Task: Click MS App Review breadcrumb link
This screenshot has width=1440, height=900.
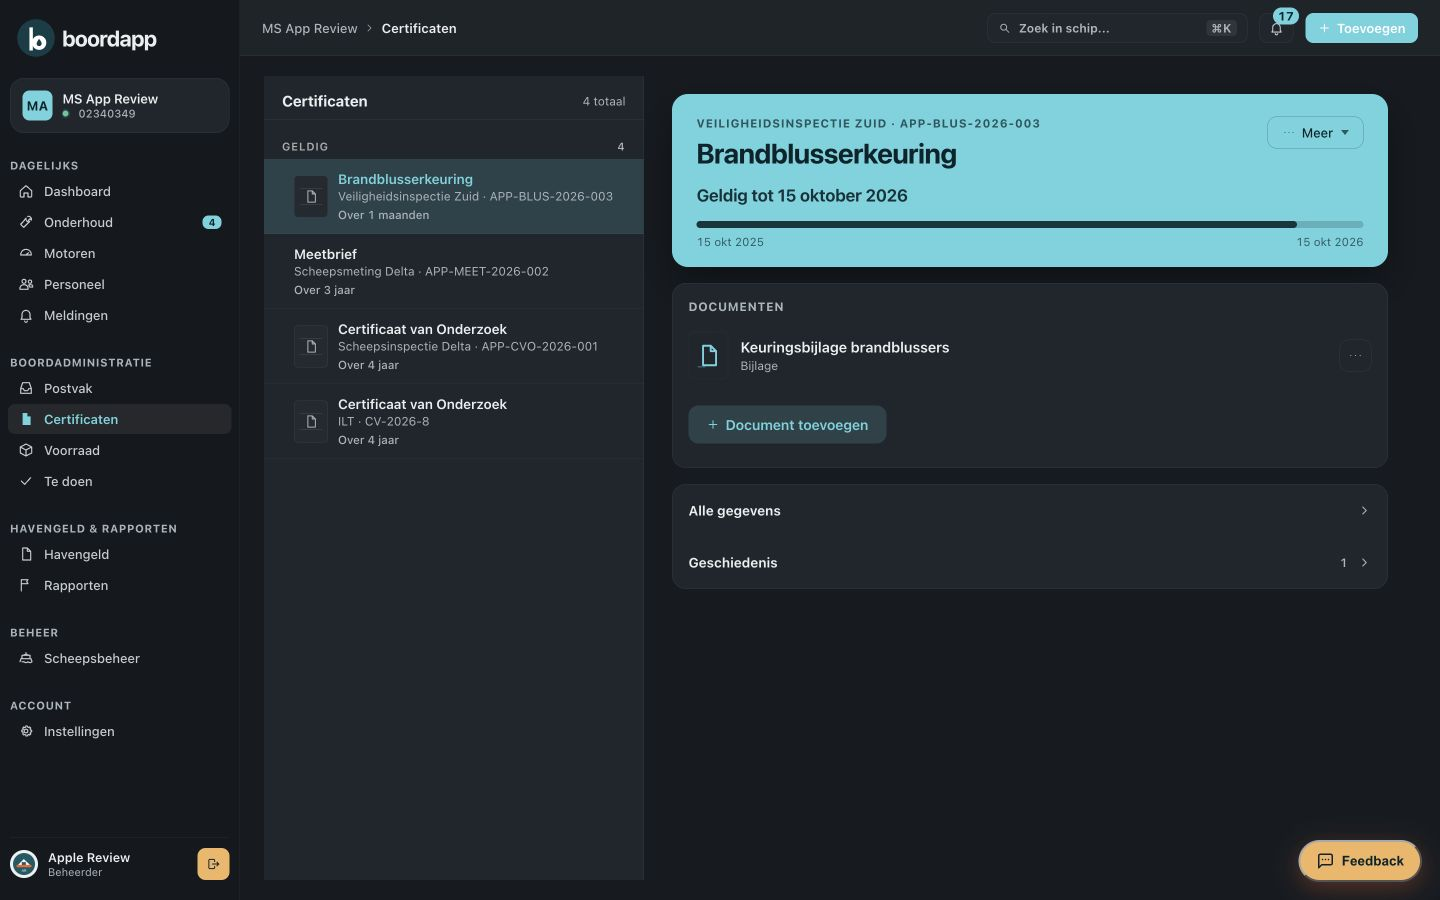Action: click(x=310, y=29)
